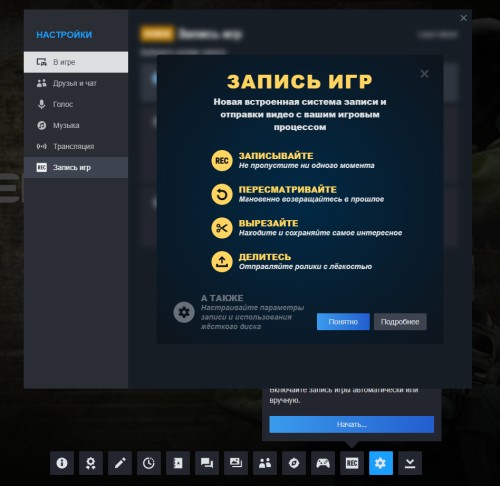The width and height of the screenshot is (500, 486).
Task: Open the REC game recording toolbar icon
Action: (352, 463)
